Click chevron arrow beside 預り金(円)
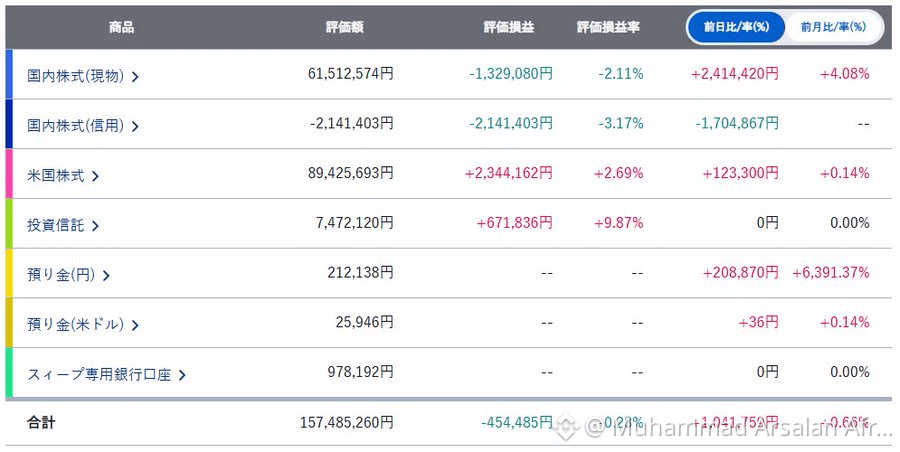This screenshot has width=900, height=452. tap(106, 276)
